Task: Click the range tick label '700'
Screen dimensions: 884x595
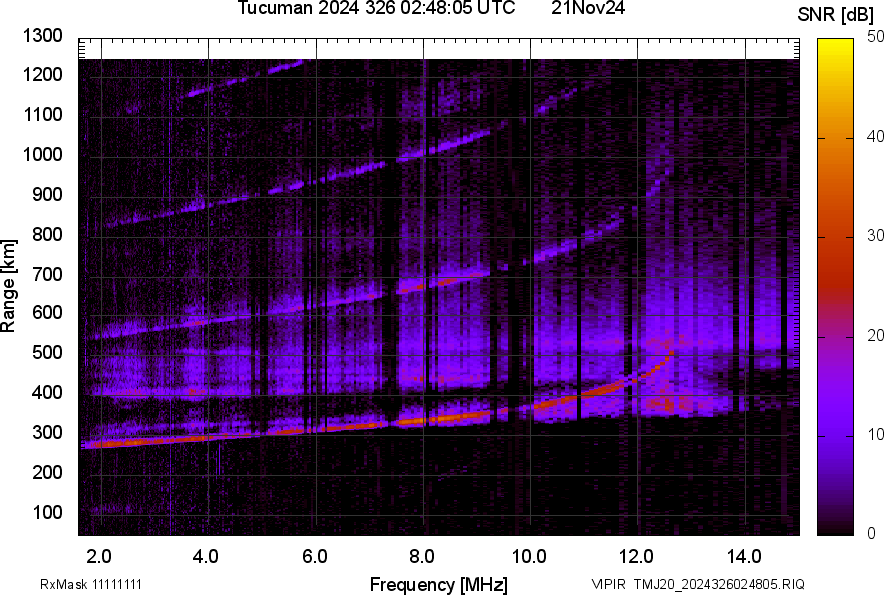Action: (x=47, y=274)
